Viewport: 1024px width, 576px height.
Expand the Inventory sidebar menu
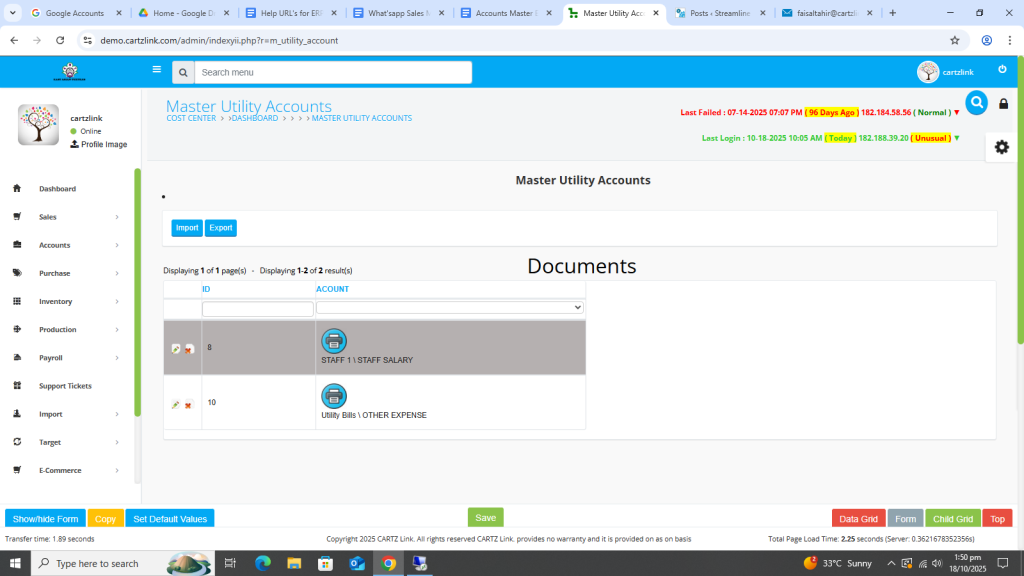point(66,301)
